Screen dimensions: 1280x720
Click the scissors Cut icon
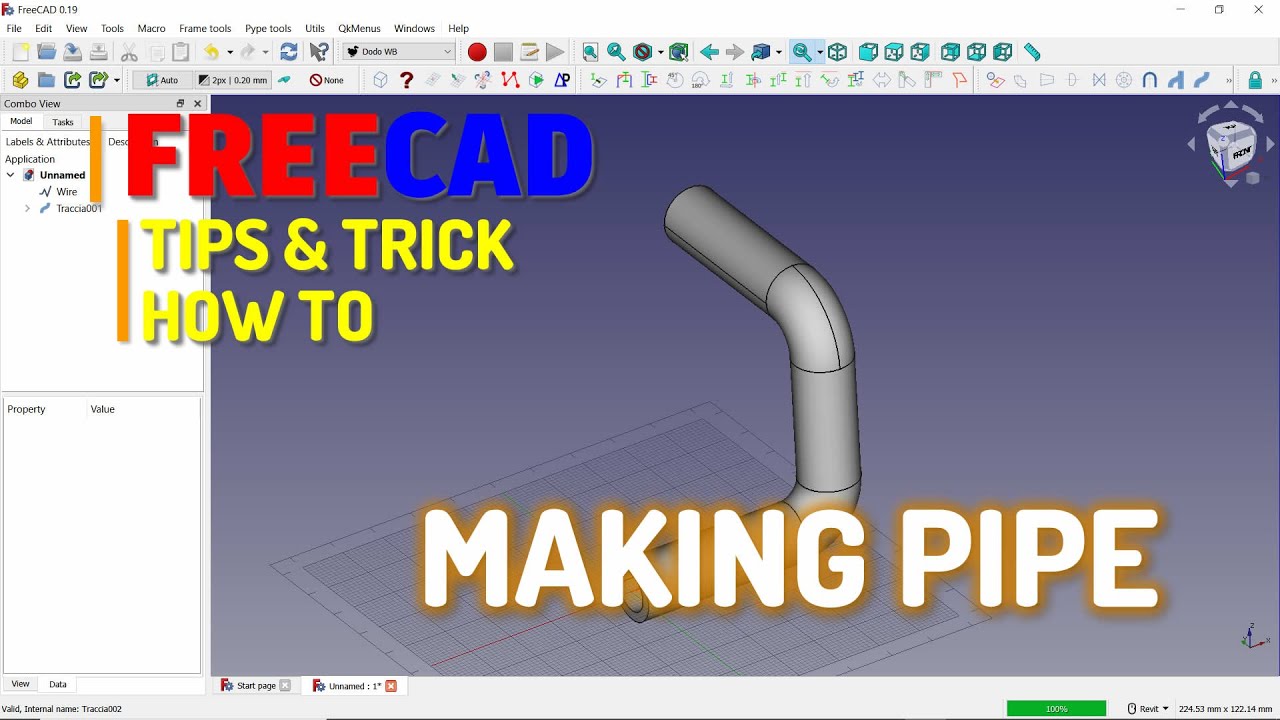129,52
